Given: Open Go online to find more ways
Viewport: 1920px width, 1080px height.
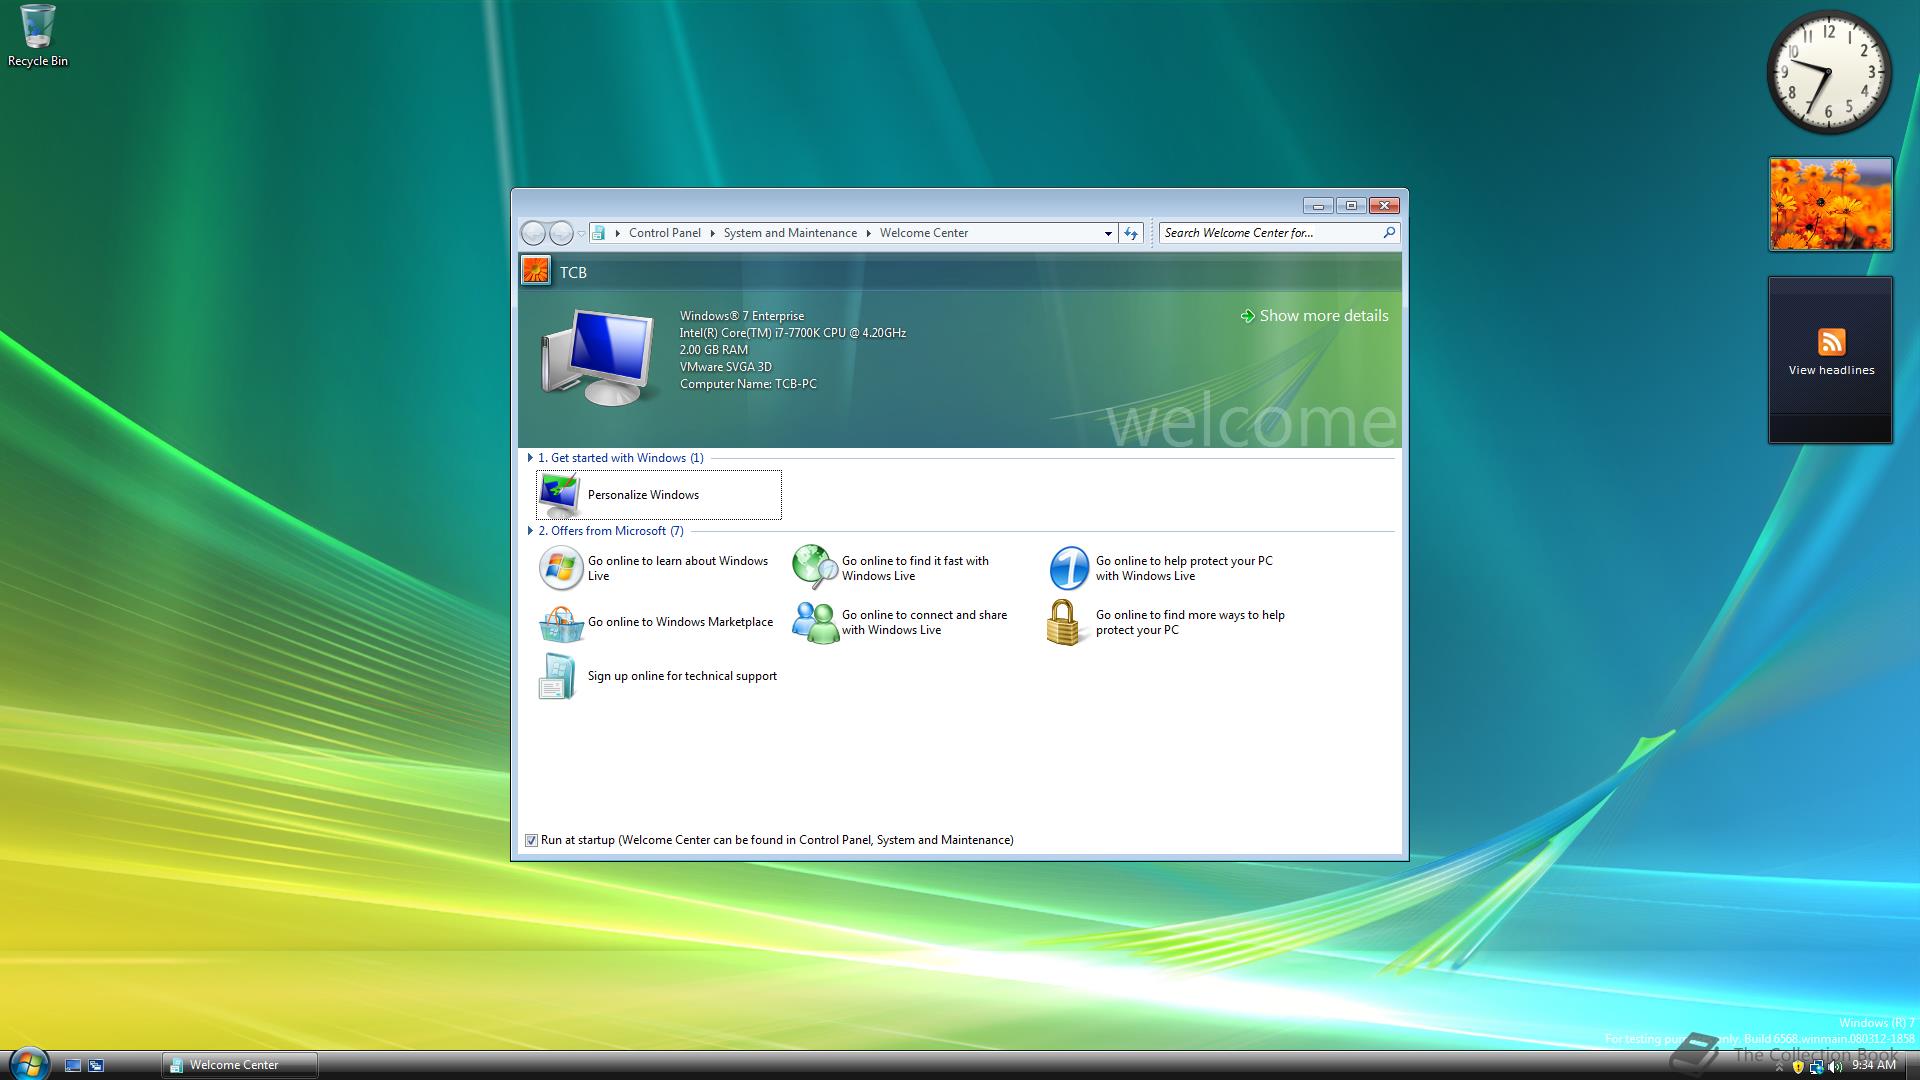Looking at the screenshot, I should pos(1164,622).
